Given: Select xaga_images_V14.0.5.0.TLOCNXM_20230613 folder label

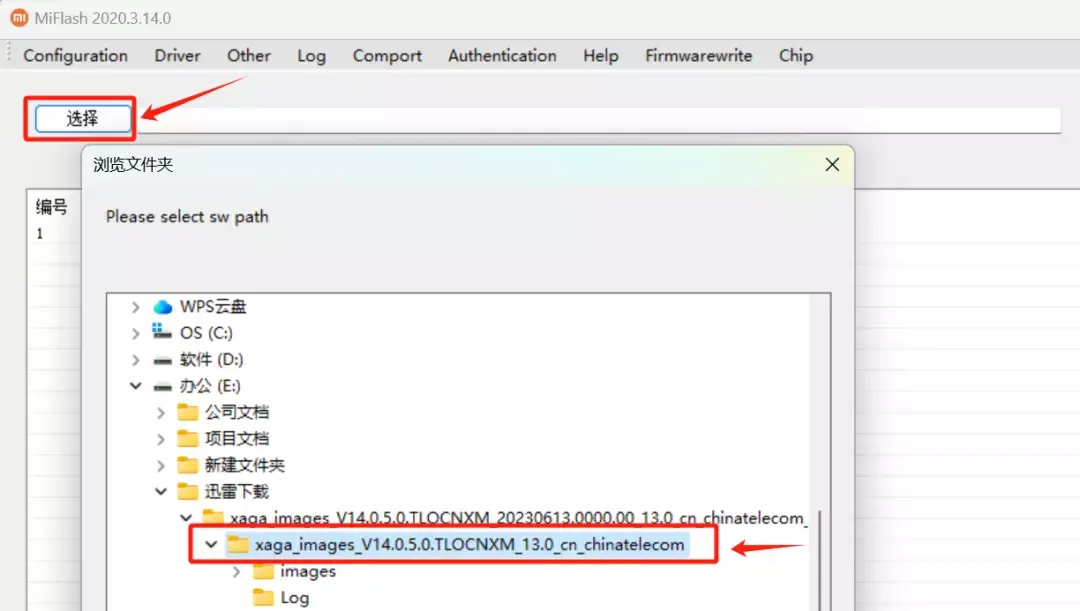Looking at the screenshot, I should [x=517, y=518].
